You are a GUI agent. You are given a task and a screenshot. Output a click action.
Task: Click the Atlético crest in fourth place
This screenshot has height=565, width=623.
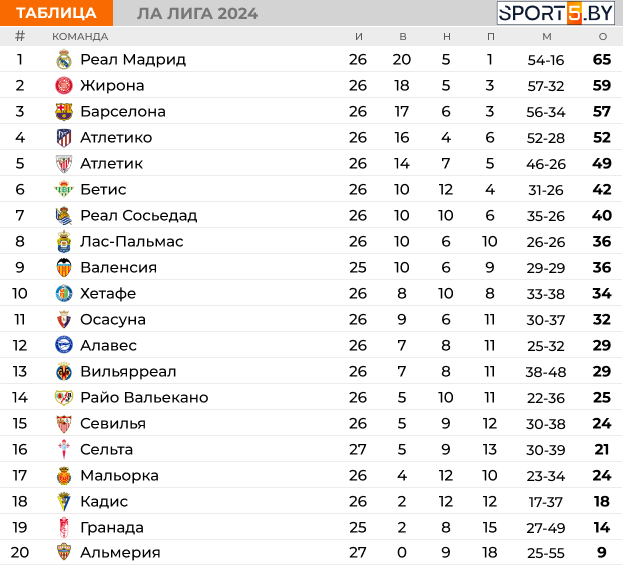click(64, 138)
